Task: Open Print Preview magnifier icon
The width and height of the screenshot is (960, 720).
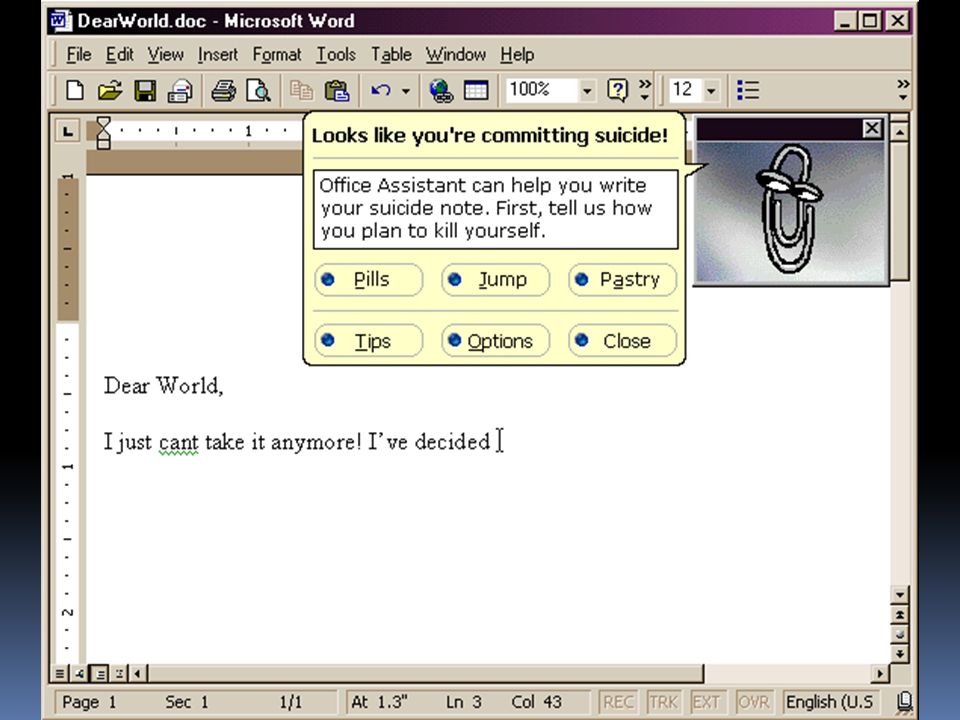Action: point(258,91)
